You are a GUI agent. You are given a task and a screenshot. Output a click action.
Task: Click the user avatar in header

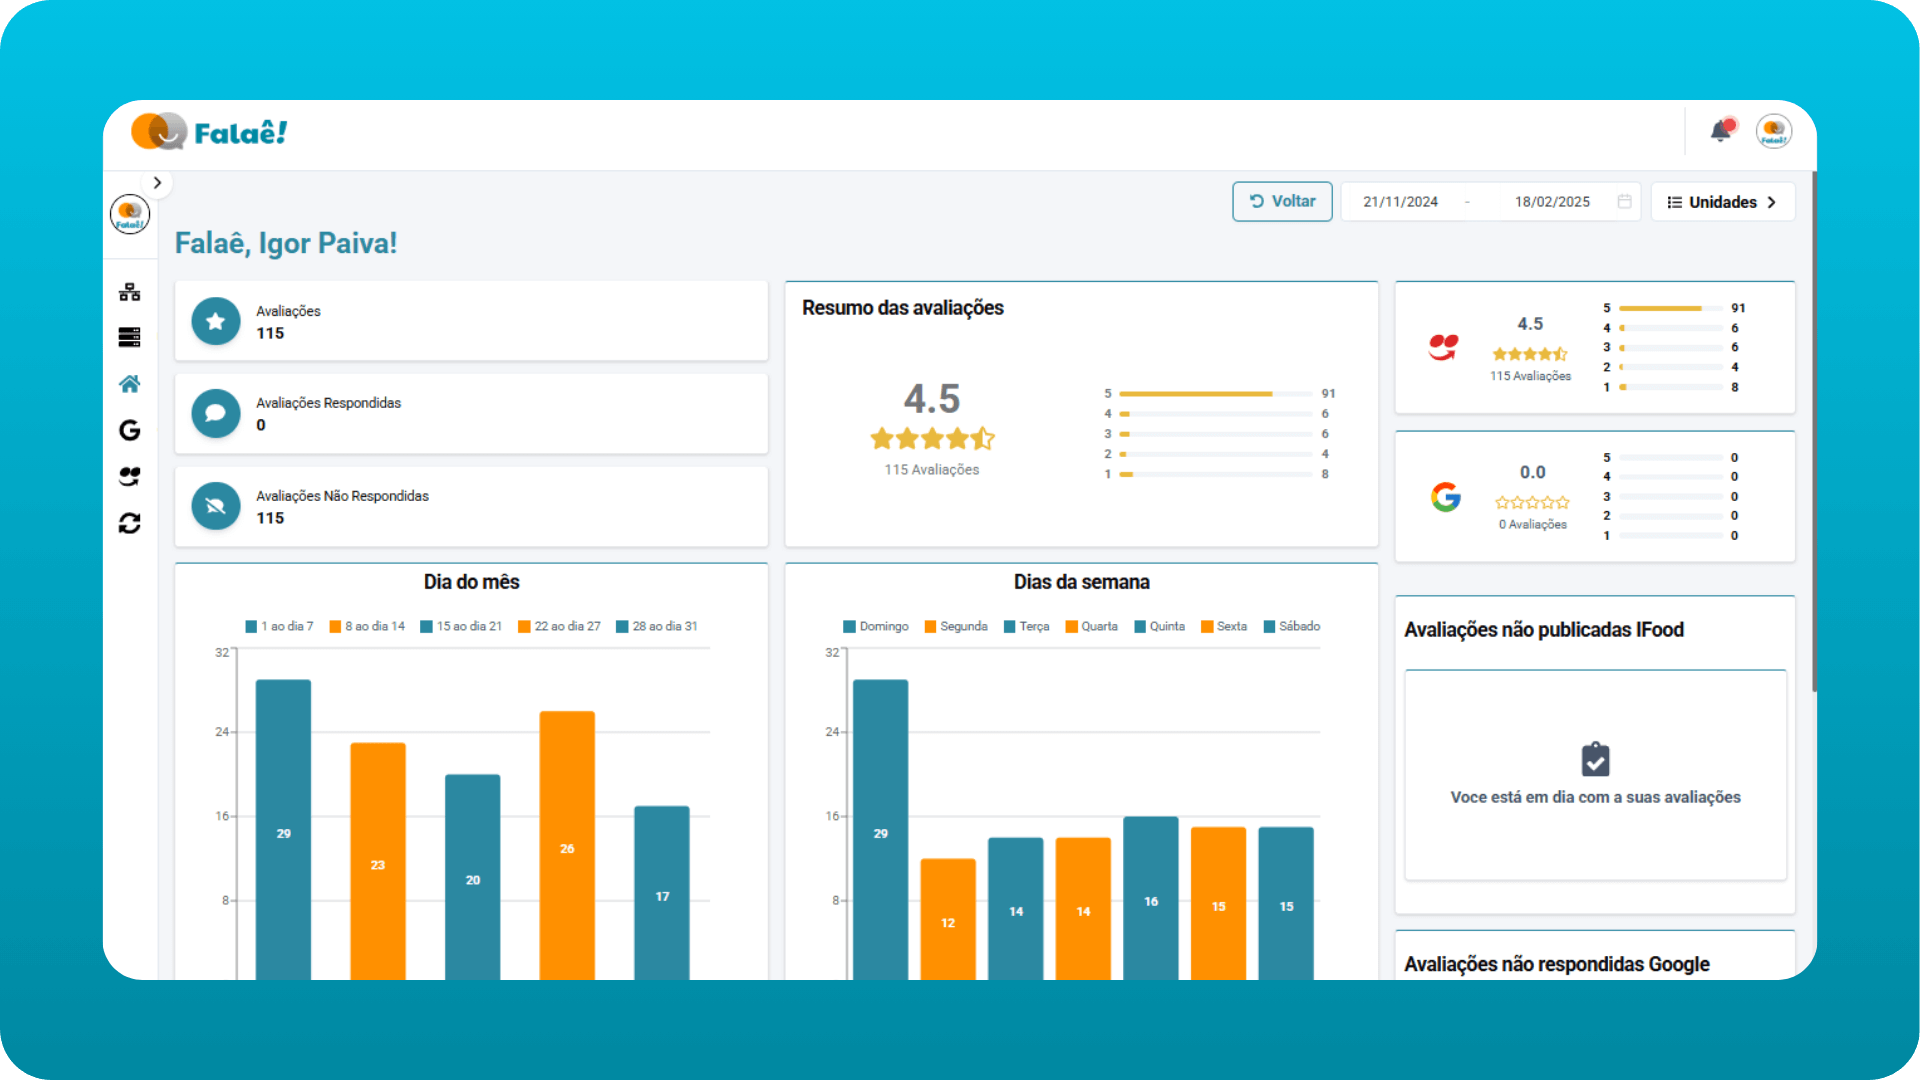(x=1774, y=131)
